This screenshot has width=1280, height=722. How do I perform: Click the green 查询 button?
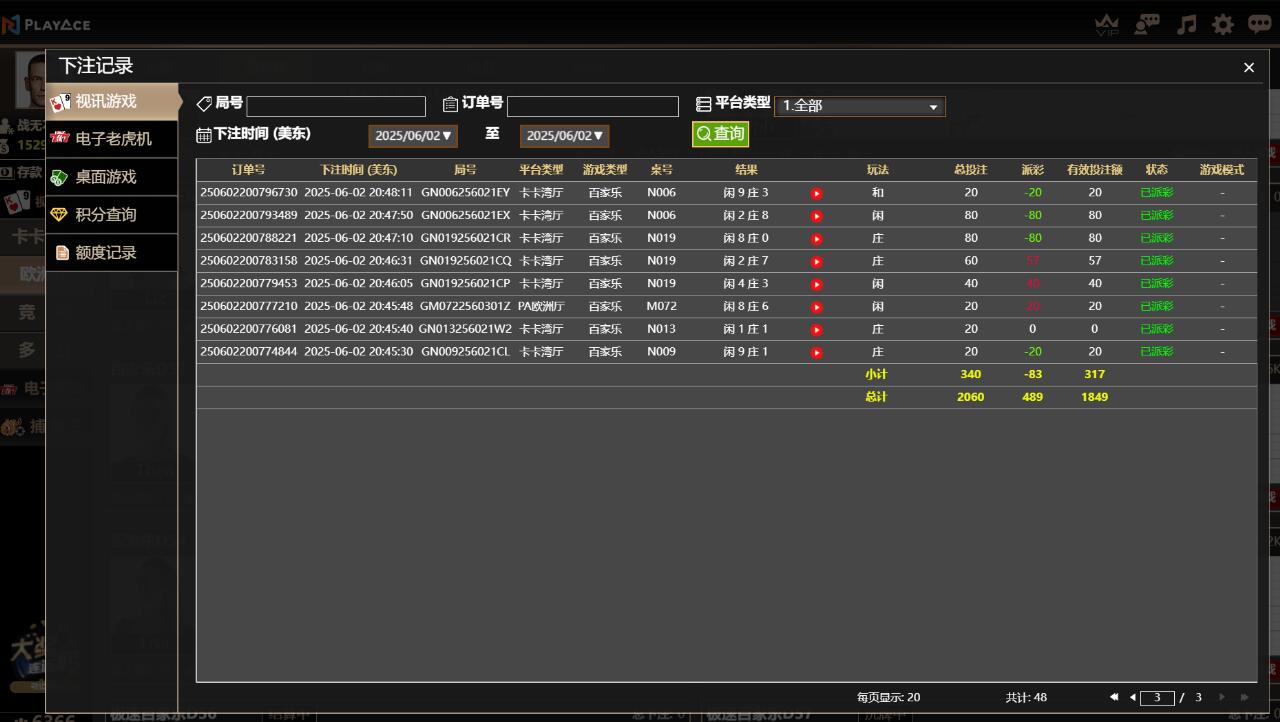[720, 134]
